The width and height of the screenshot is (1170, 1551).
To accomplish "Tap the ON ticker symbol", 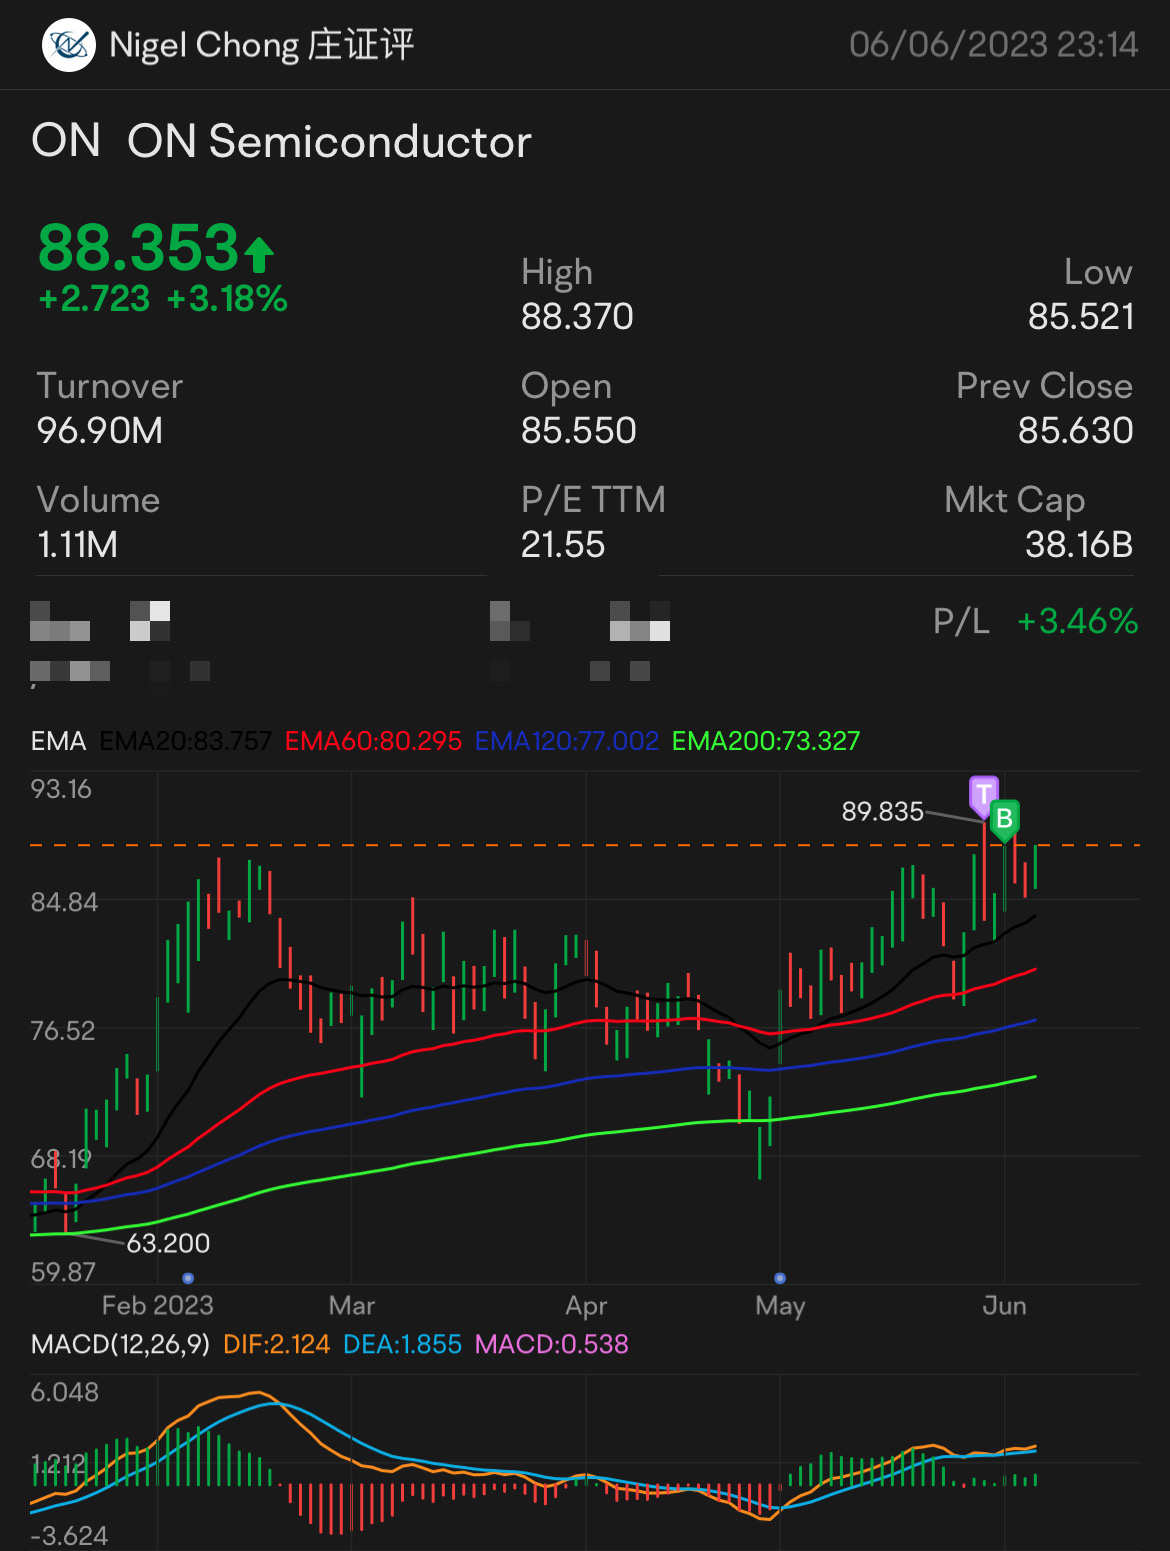I will tap(66, 141).
